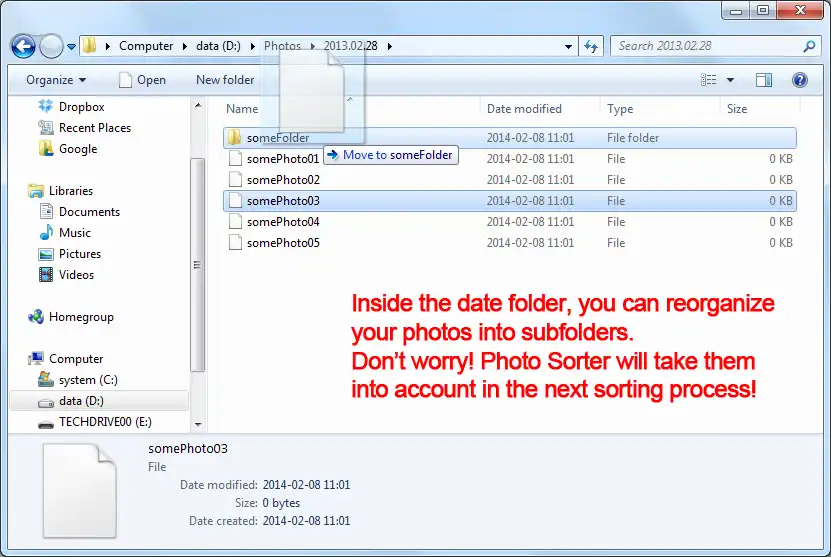Select Google in the navigation pane

click(78, 149)
